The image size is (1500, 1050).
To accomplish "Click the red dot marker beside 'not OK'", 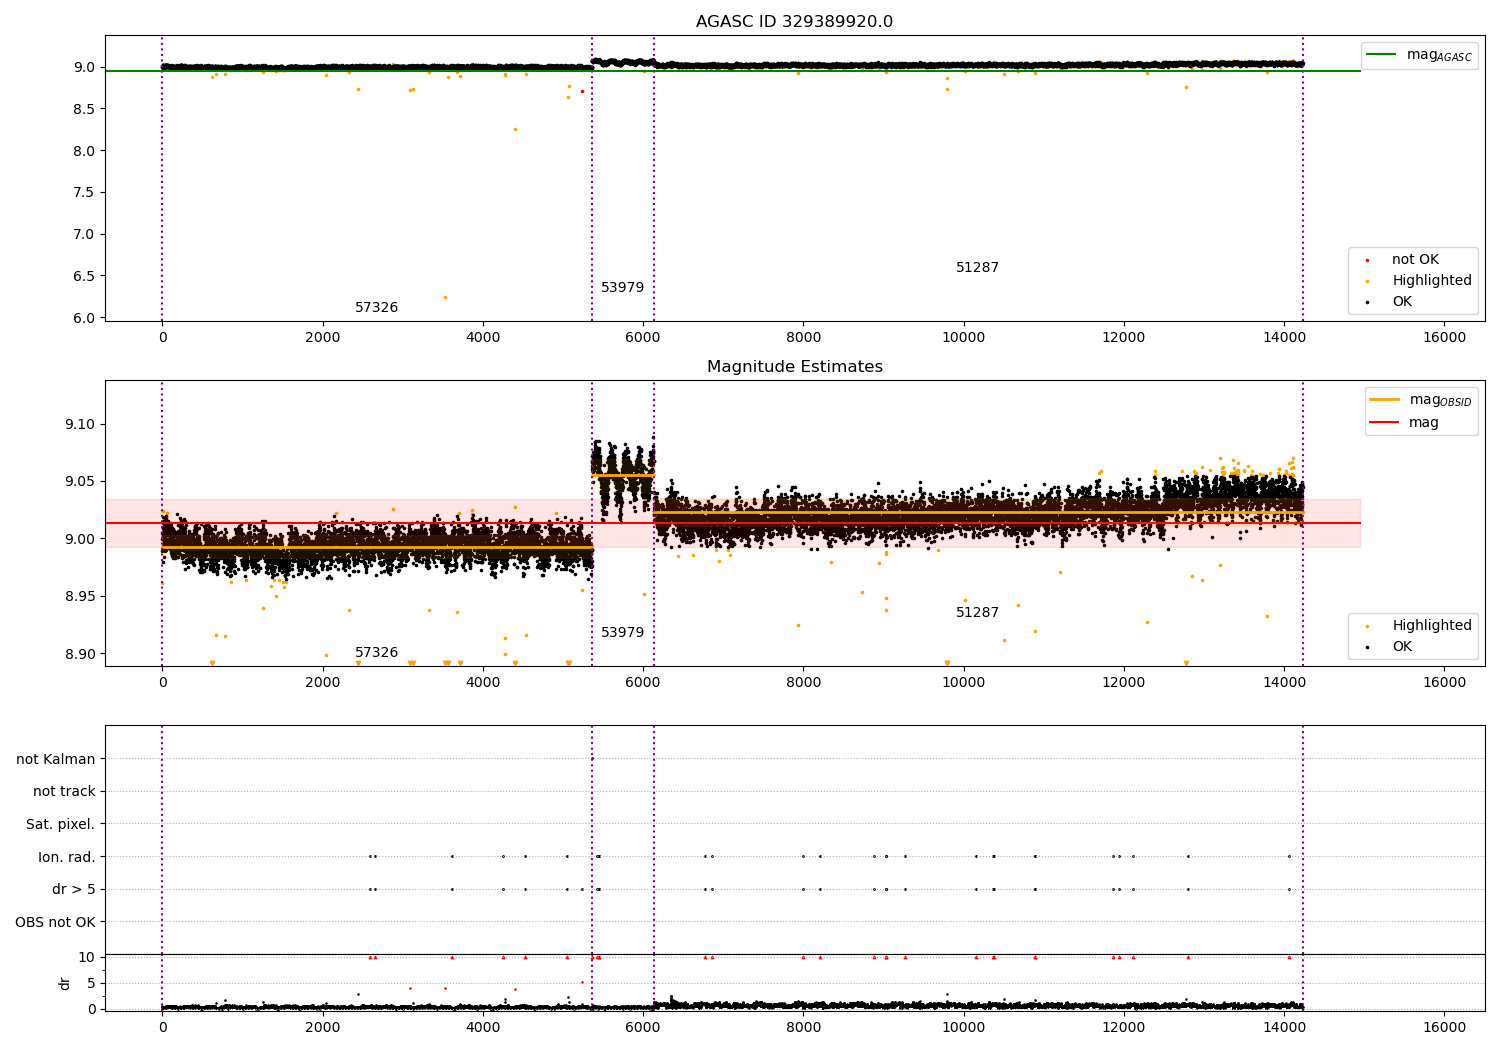I will point(1367,261).
